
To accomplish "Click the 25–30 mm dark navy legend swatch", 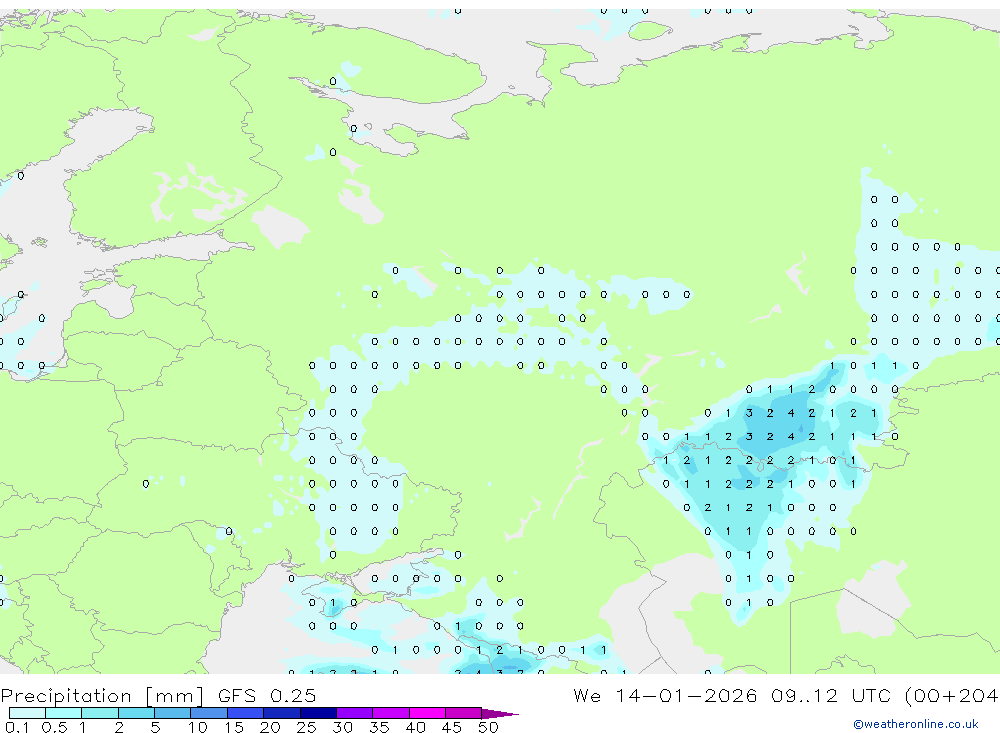I will coord(318,713).
